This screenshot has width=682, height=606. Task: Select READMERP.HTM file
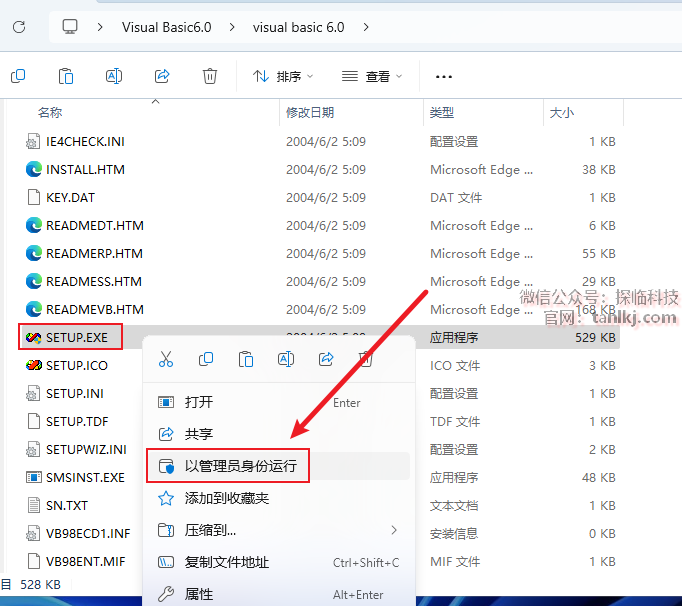coord(94,253)
